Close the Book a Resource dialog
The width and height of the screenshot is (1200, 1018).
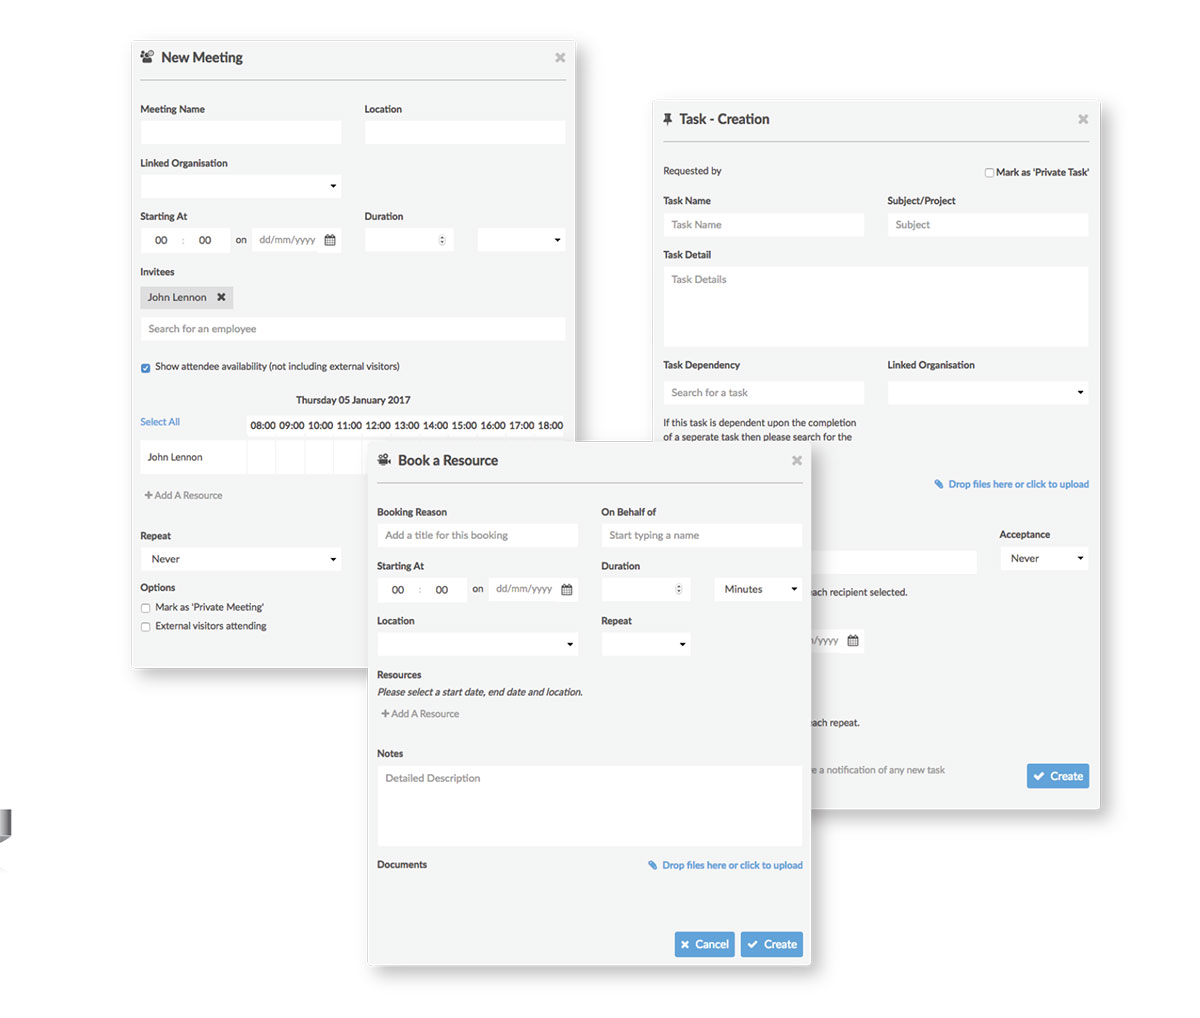click(797, 461)
